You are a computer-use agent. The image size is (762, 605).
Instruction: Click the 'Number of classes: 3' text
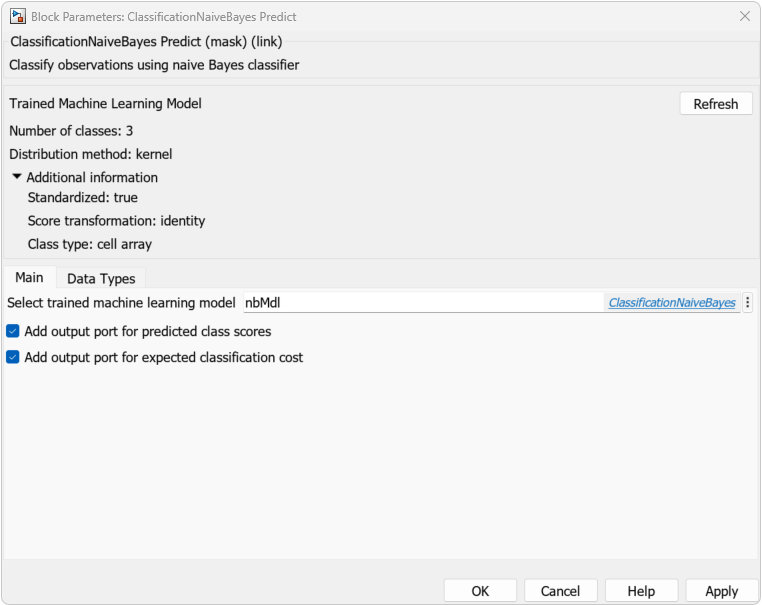(71, 131)
